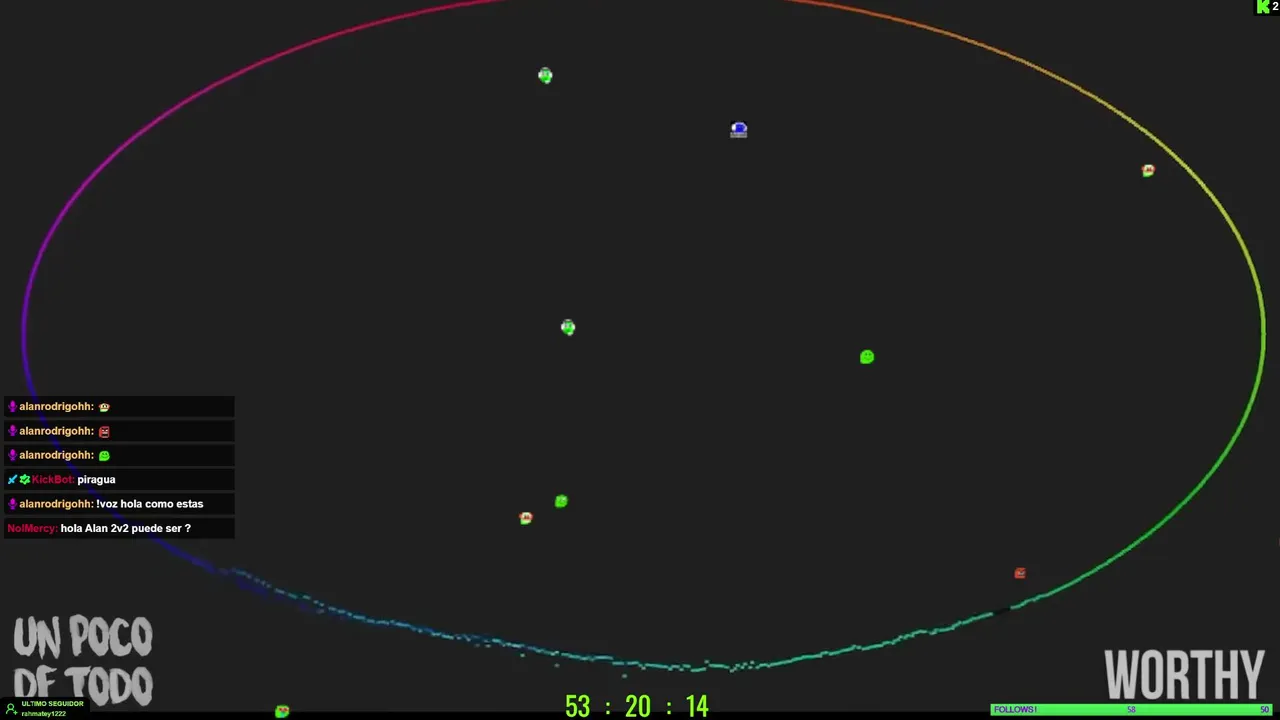Image resolution: width=1280 pixels, height=720 pixels.
Task: Click the '53' hours value on the timer
Action: click(578, 706)
